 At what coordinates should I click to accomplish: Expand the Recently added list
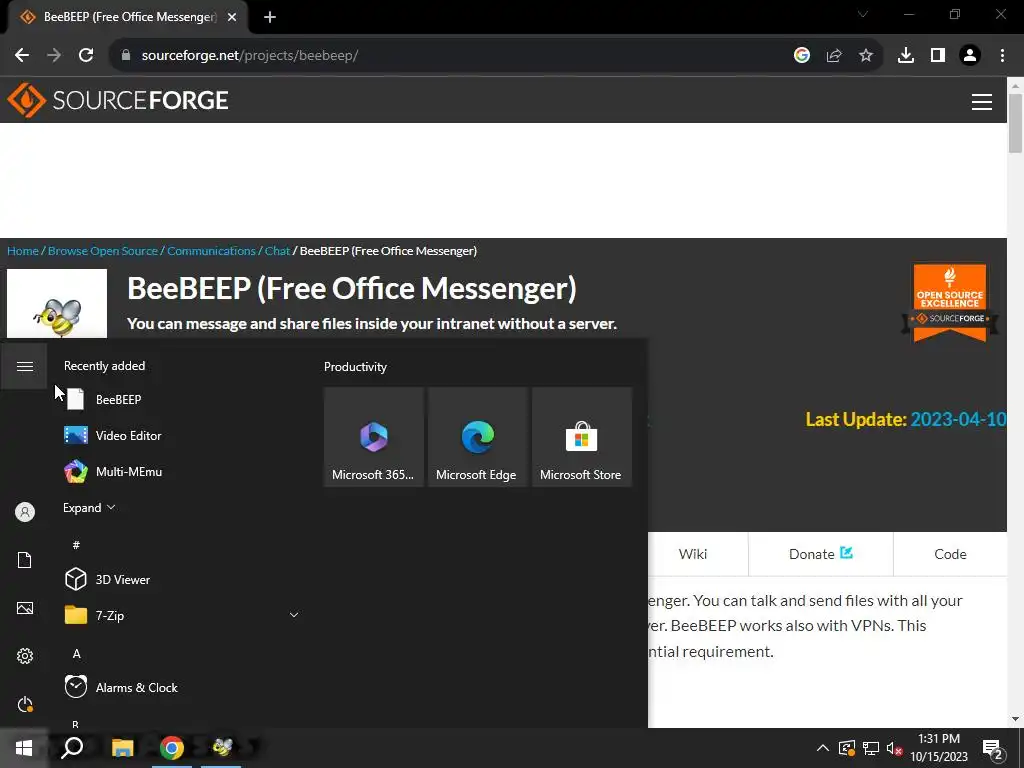click(x=89, y=507)
